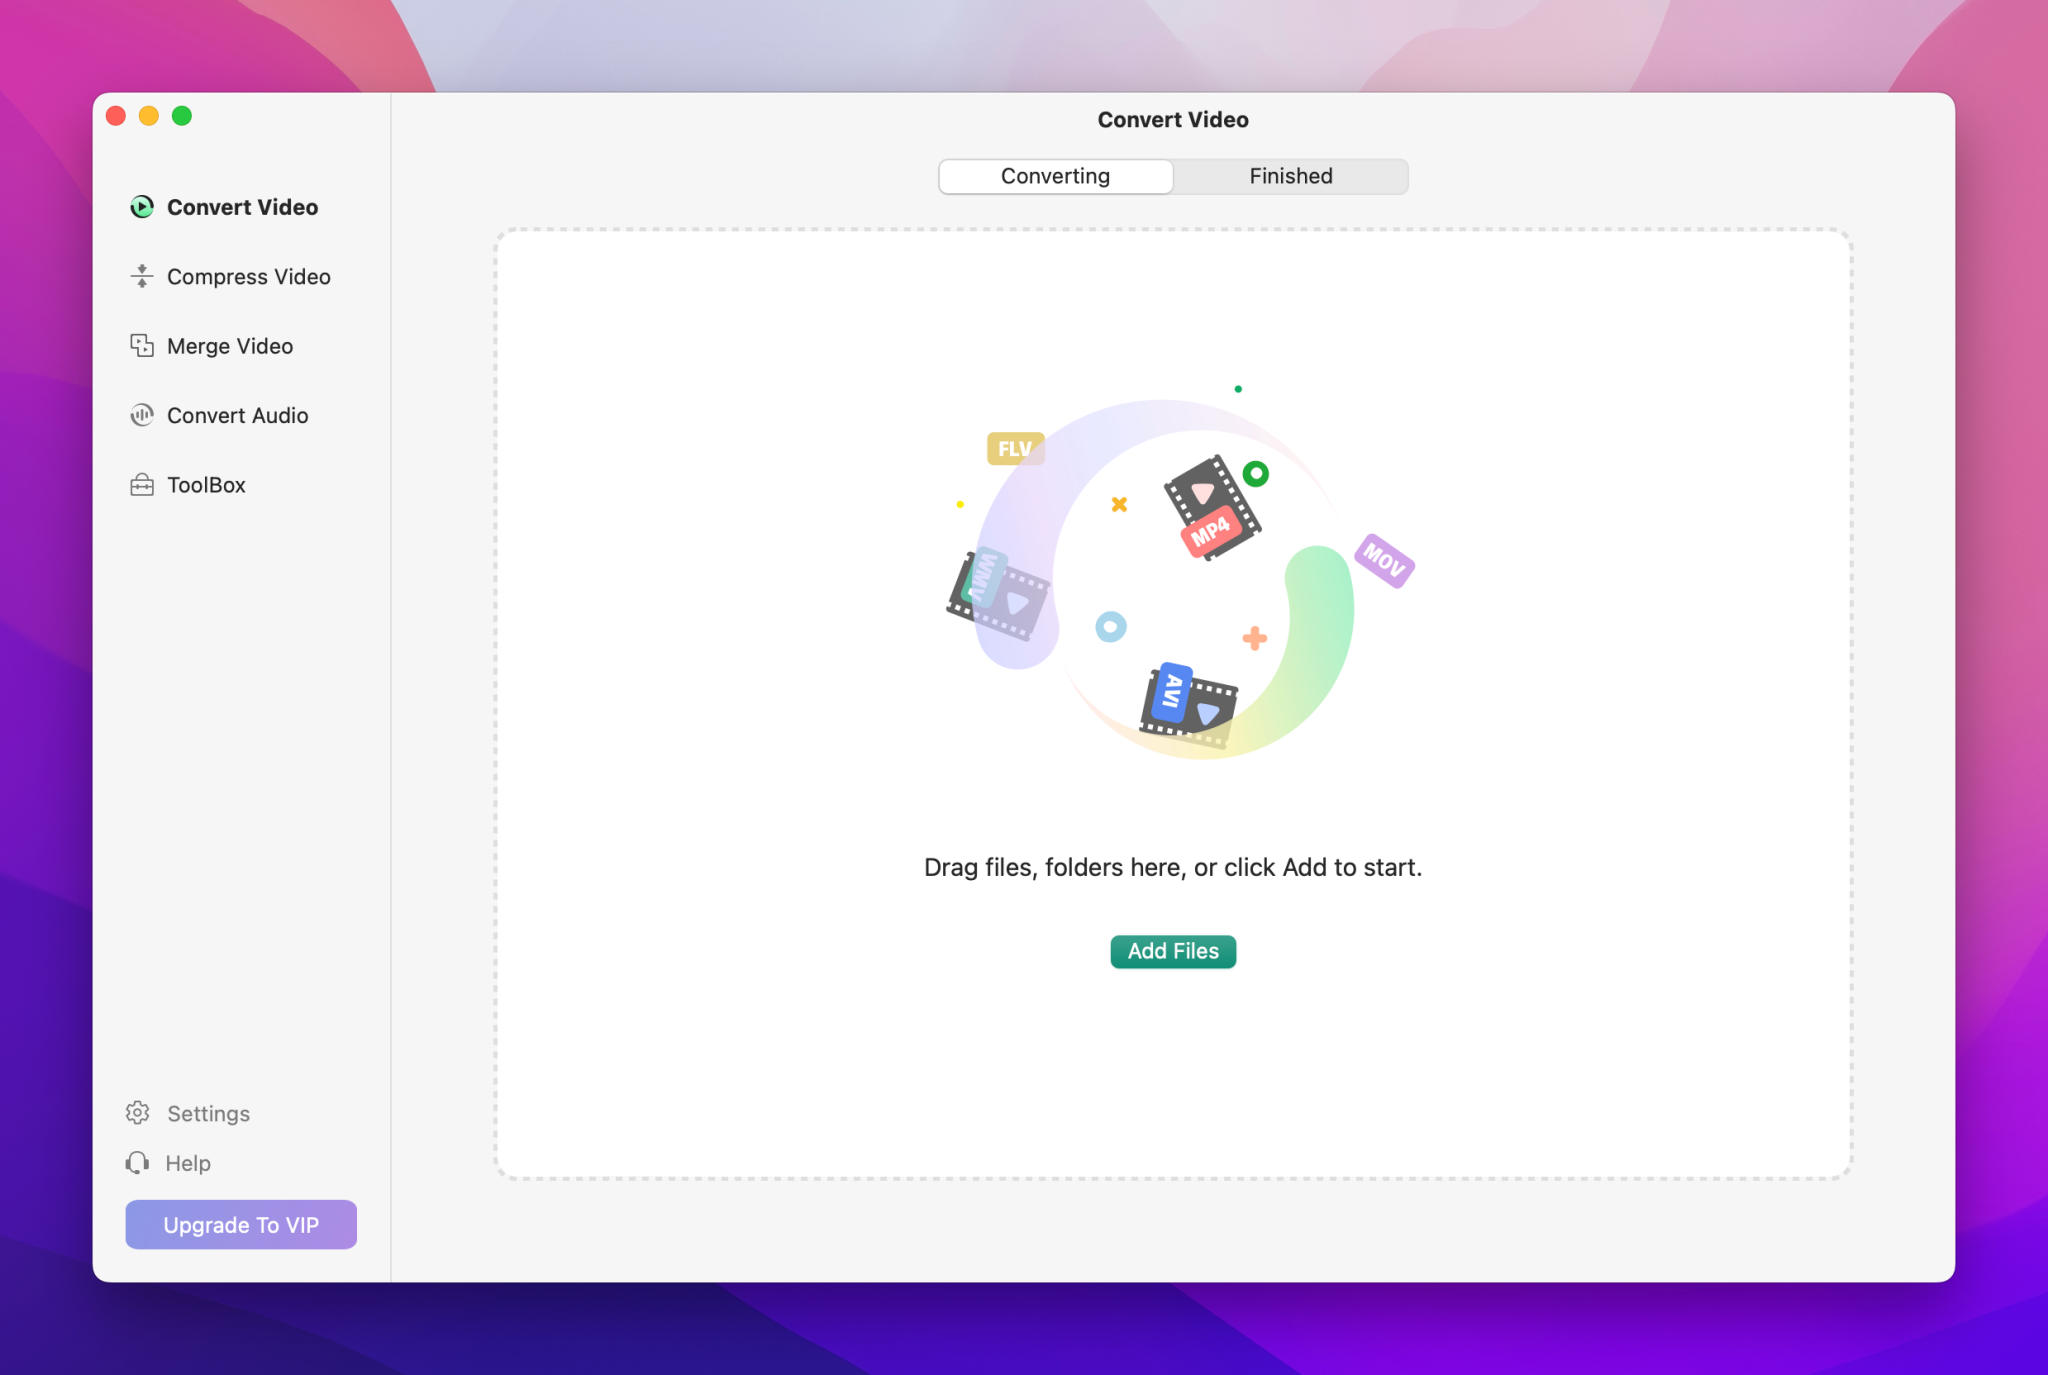The height and width of the screenshot is (1375, 2048).
Task: Click the Add Files button
Action: (x=1172, y=951)
